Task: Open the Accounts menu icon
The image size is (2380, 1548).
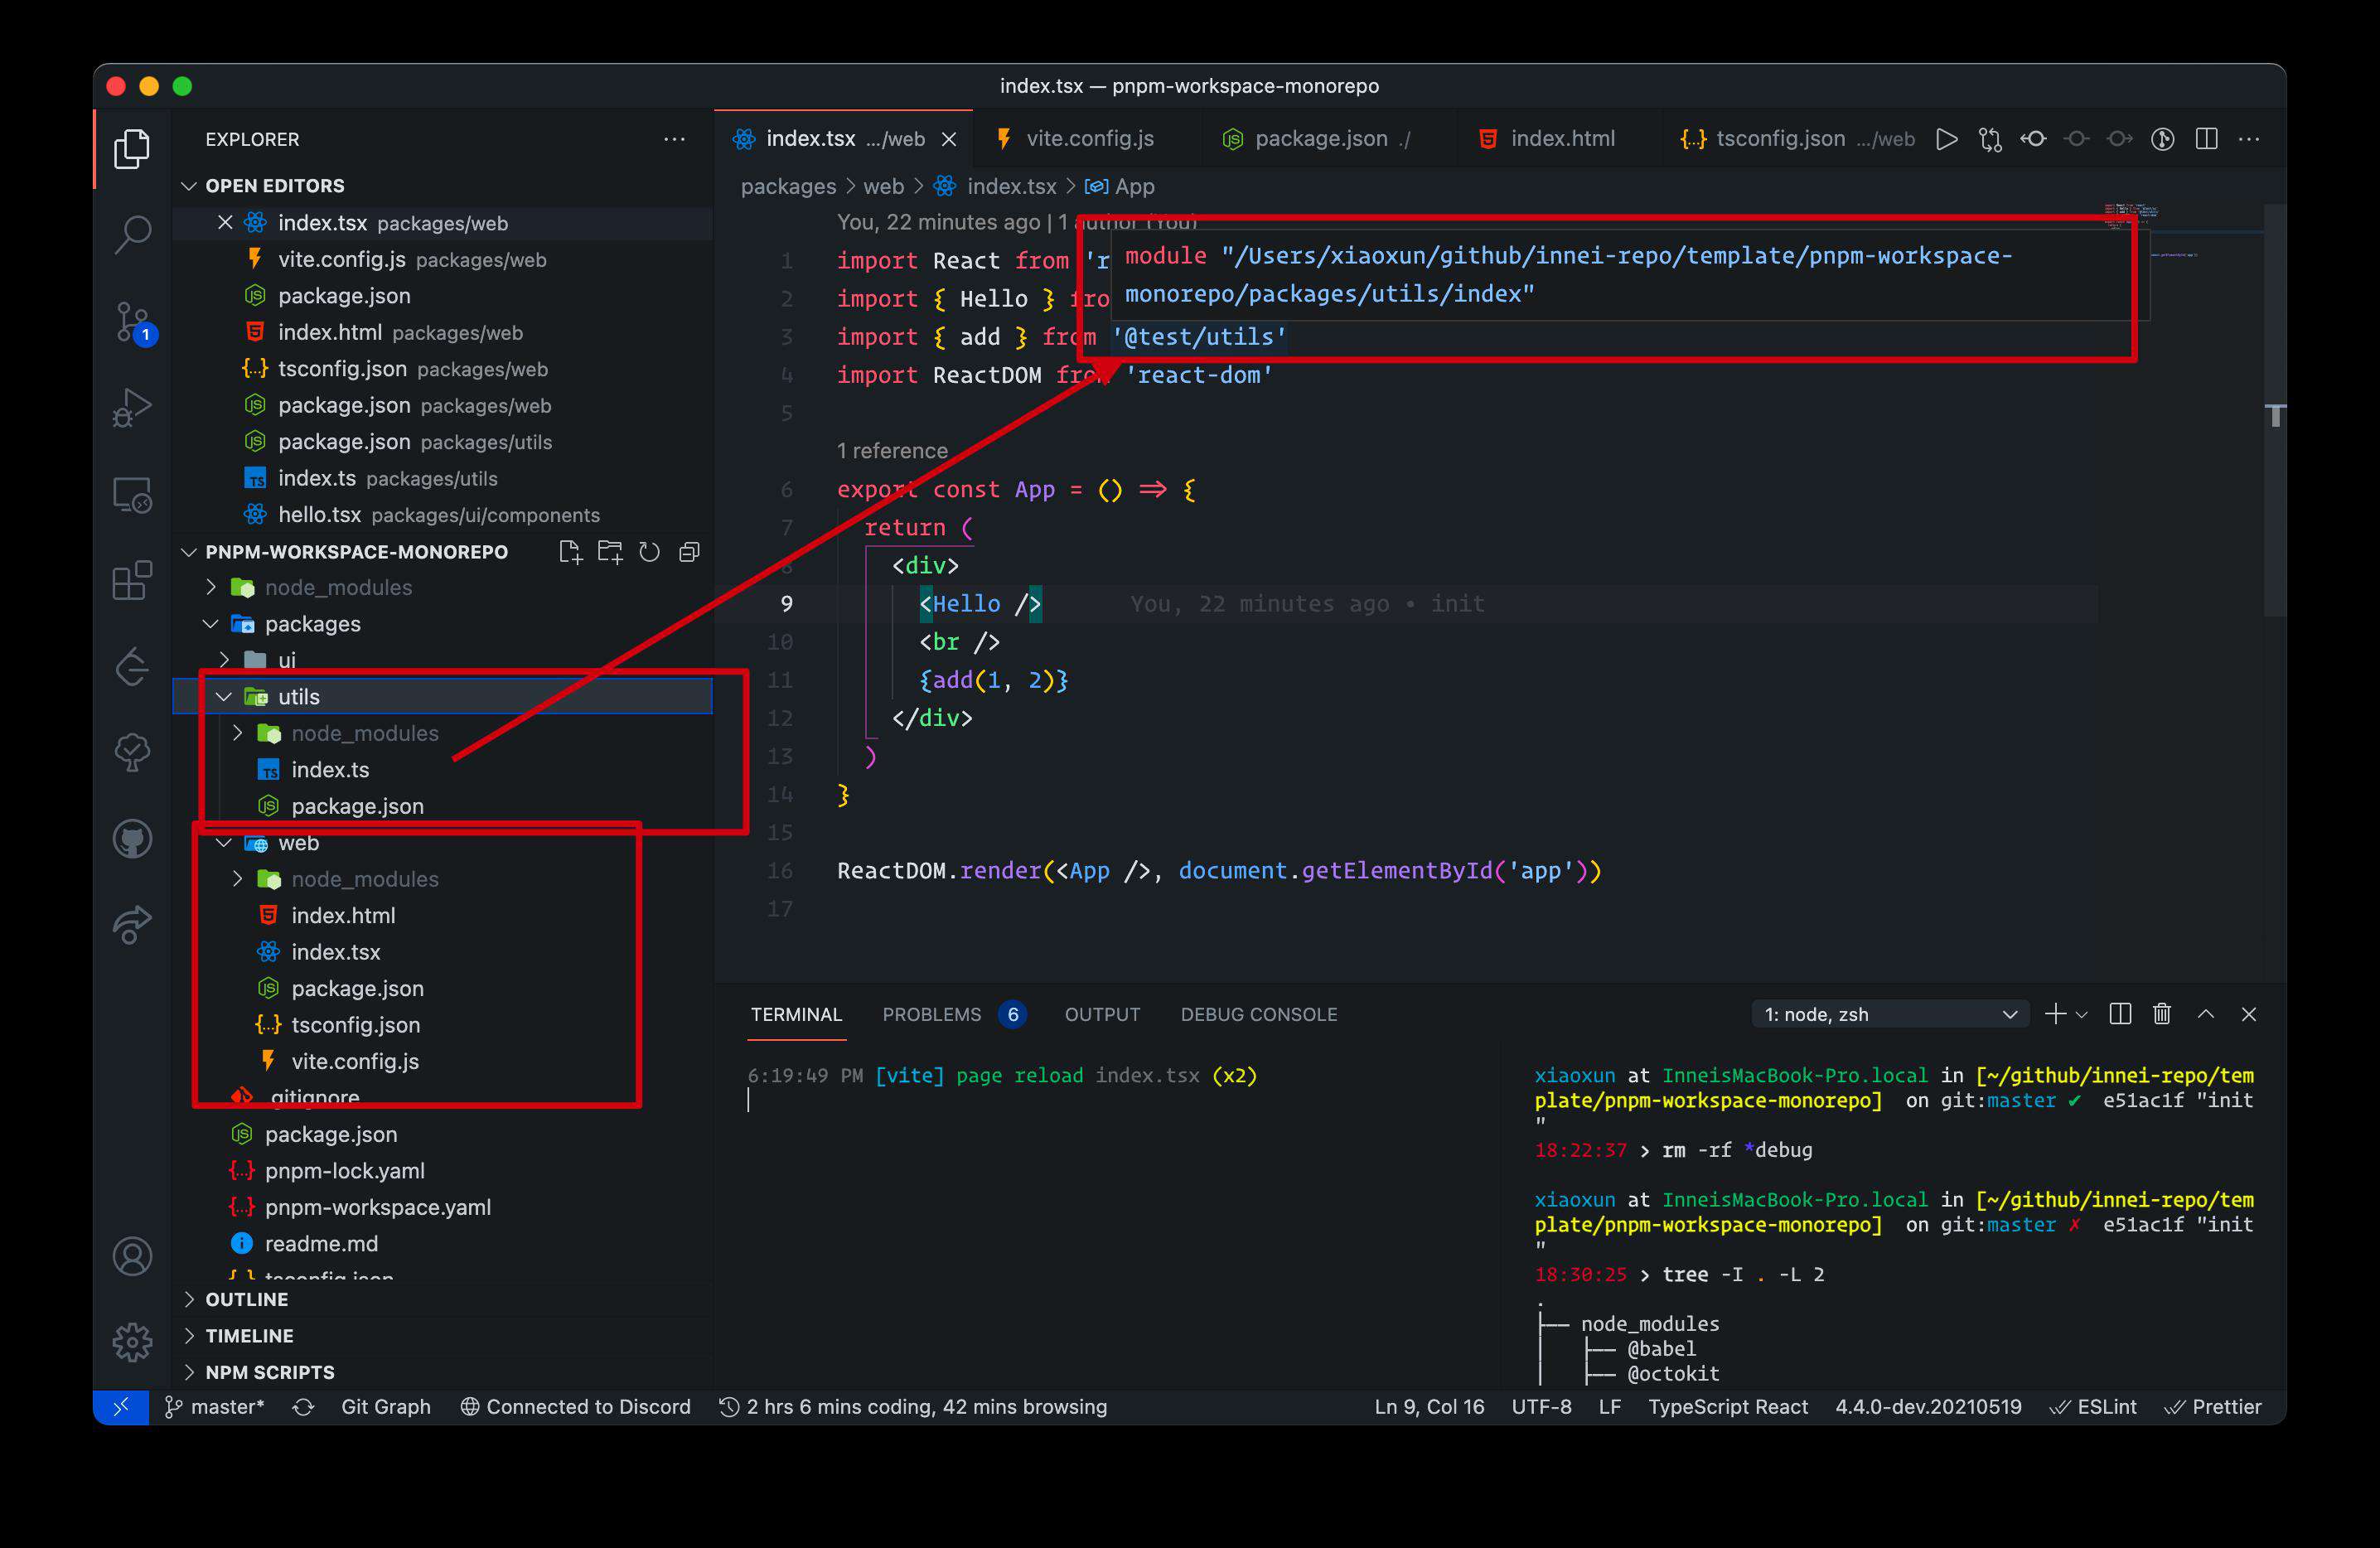Action: coord(132,1256)
